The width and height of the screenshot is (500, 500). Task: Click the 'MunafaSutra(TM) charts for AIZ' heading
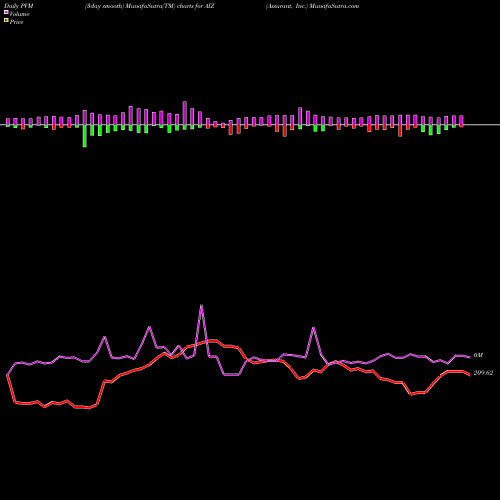(170, 6)
